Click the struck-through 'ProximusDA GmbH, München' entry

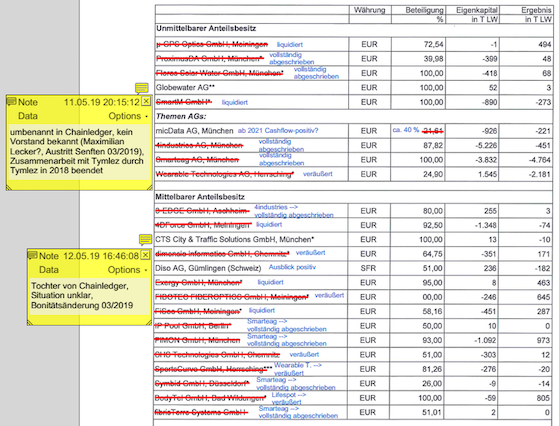coord(210,58)
